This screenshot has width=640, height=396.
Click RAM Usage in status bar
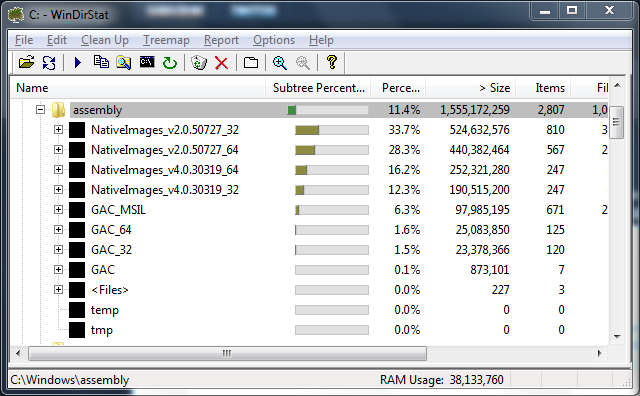click(442, 380)
